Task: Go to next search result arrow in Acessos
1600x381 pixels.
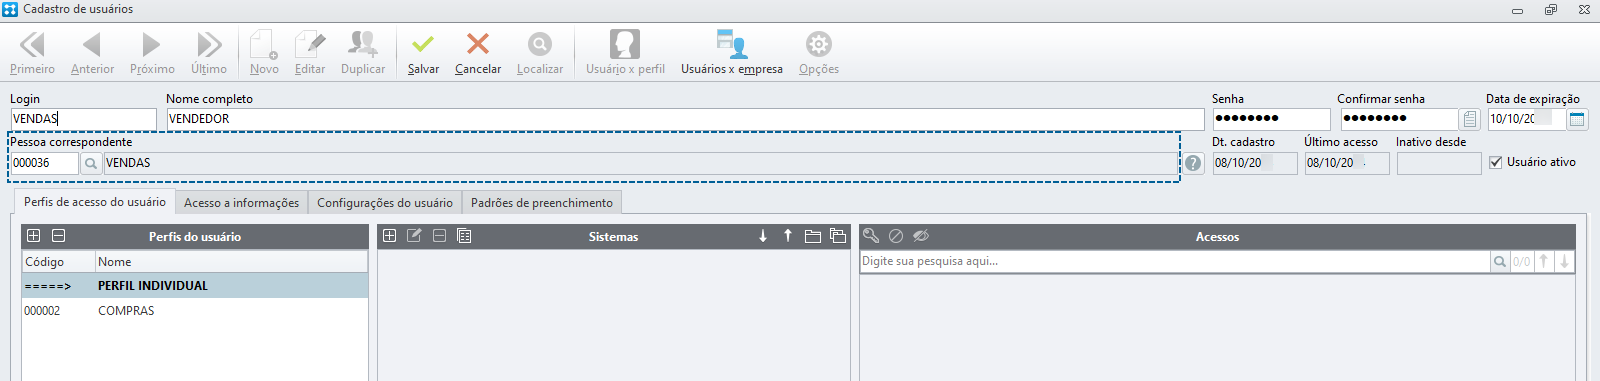Action: (x=1565, y=262)
